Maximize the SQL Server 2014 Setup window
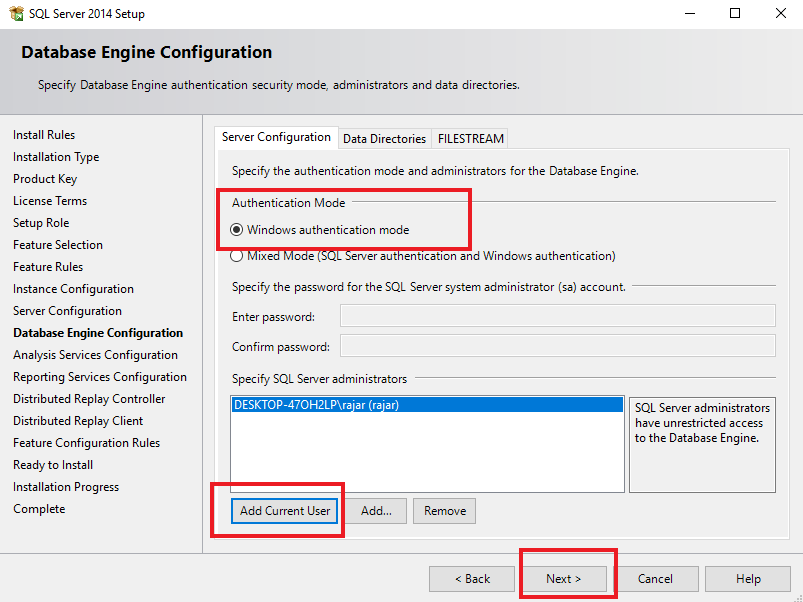The image size is (803, 602). click(735, 13)
